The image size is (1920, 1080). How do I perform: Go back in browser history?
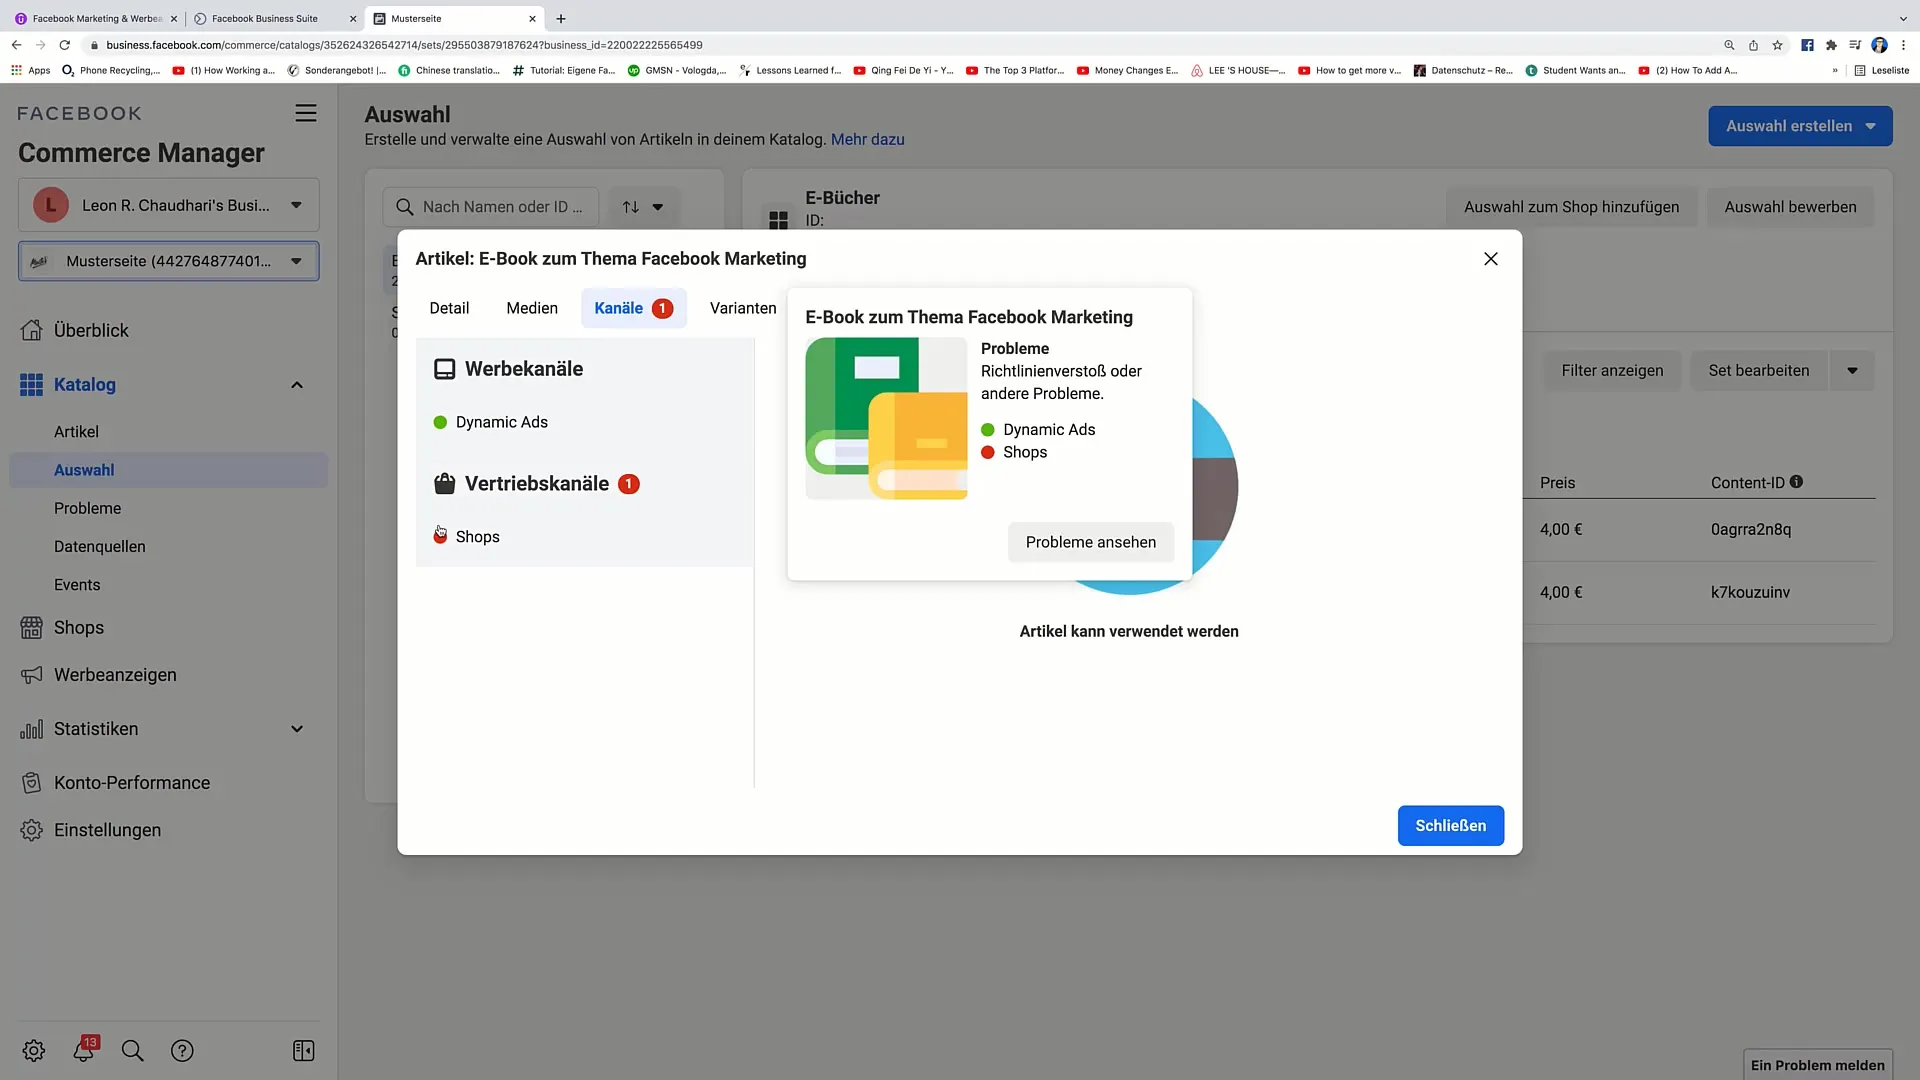16,45
